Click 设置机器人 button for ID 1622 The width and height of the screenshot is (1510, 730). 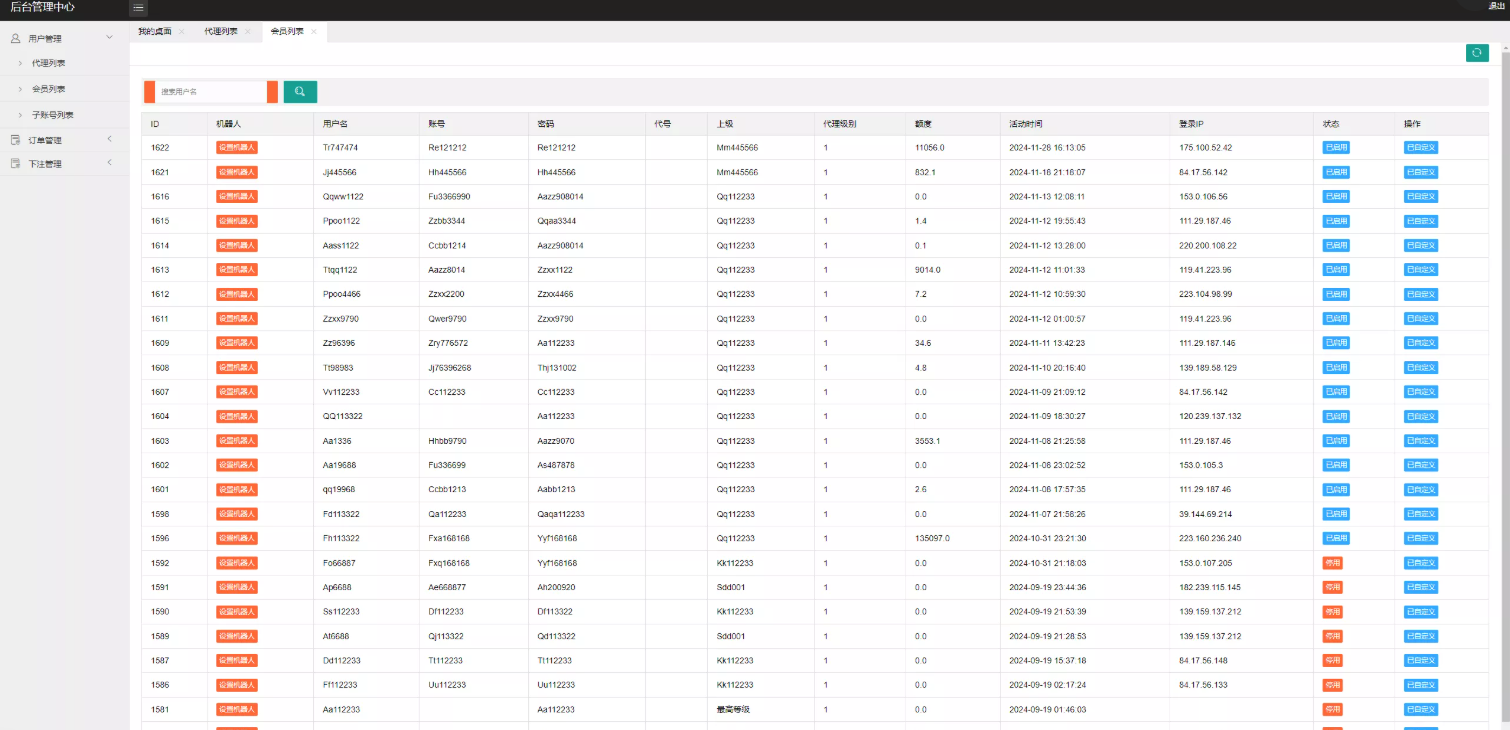click(x=237, y=147)
